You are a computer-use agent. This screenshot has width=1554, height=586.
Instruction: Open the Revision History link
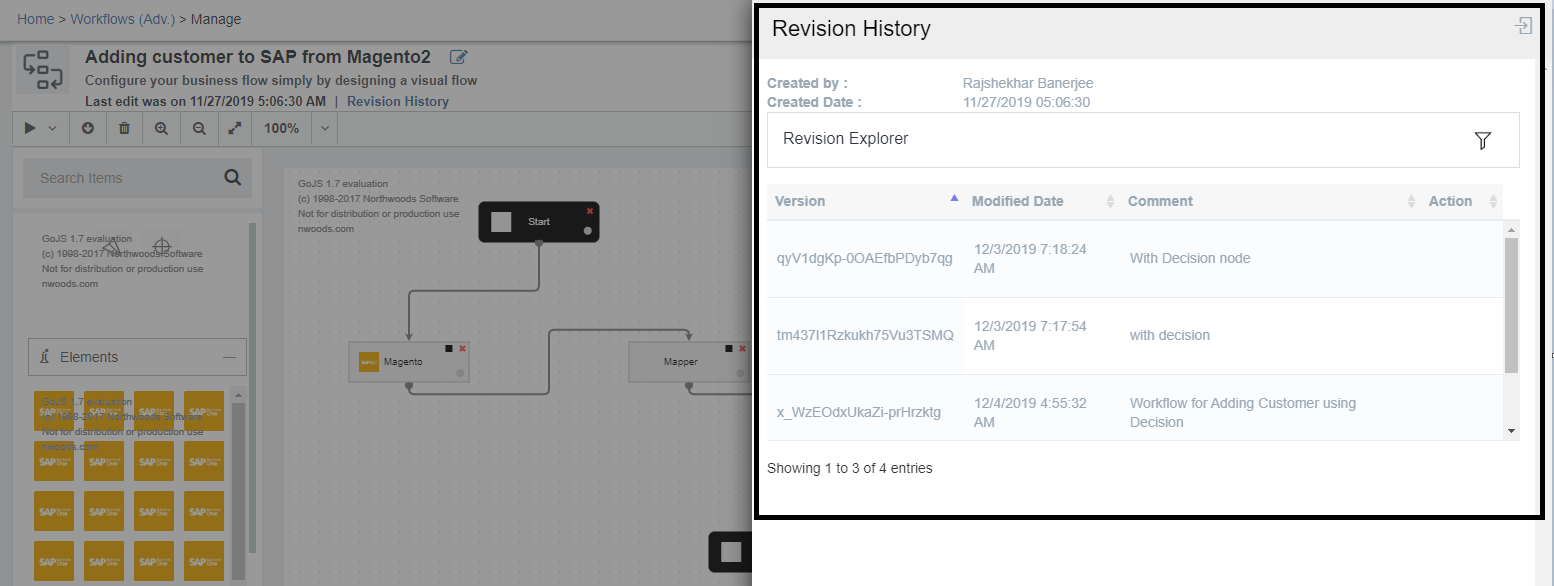coord(397,101)
